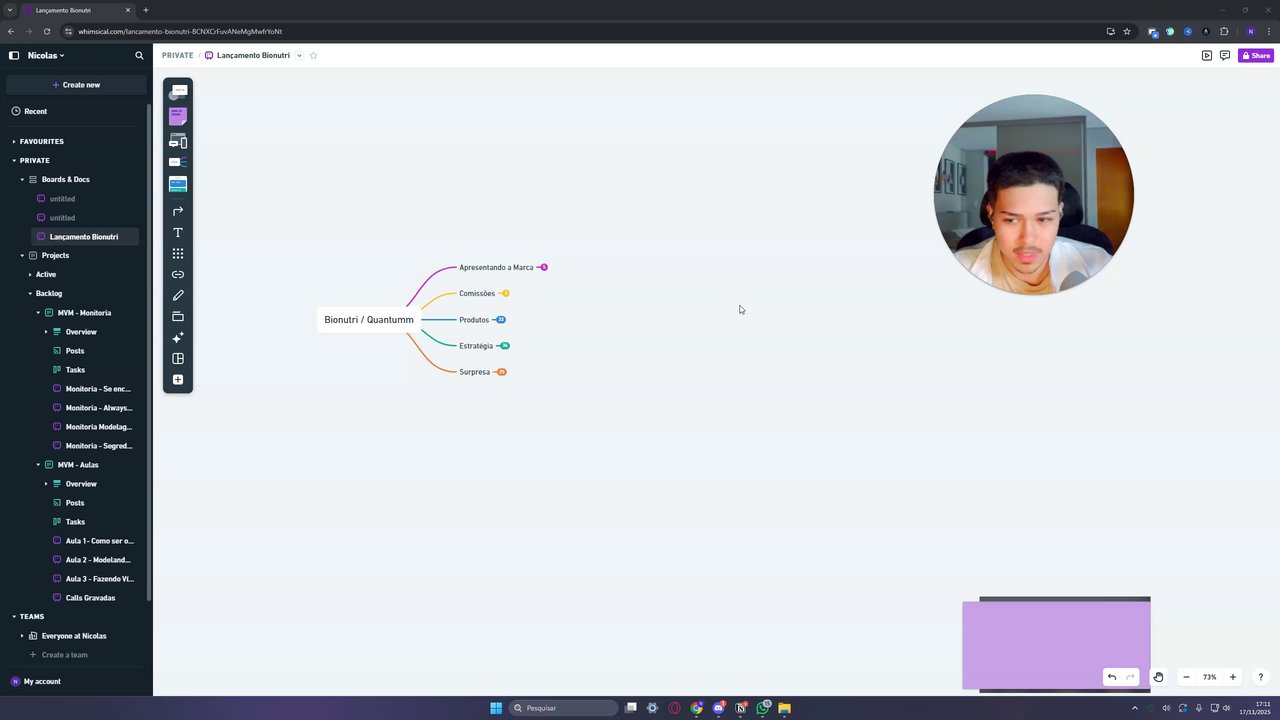Open Windows Start menu
The width and height of the screenshot is (1280, 720).
[x=496, y=708]
